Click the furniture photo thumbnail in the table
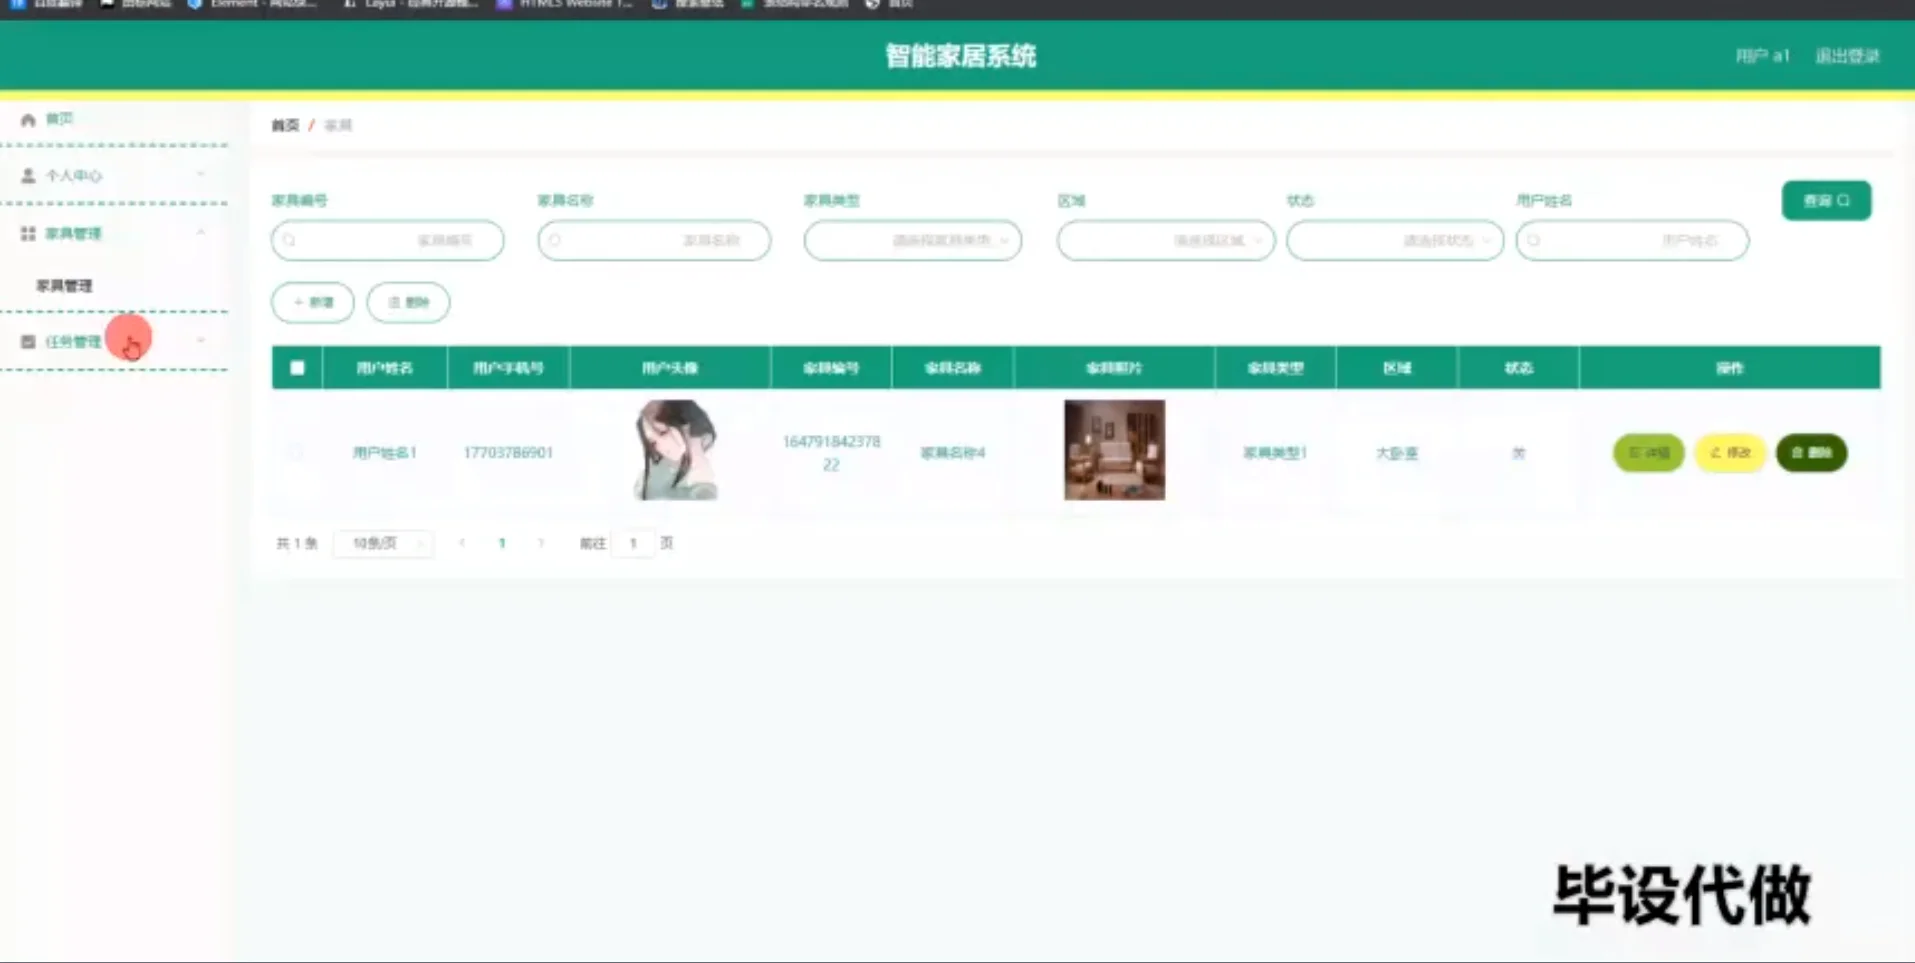 click(x=1113, y=450)
